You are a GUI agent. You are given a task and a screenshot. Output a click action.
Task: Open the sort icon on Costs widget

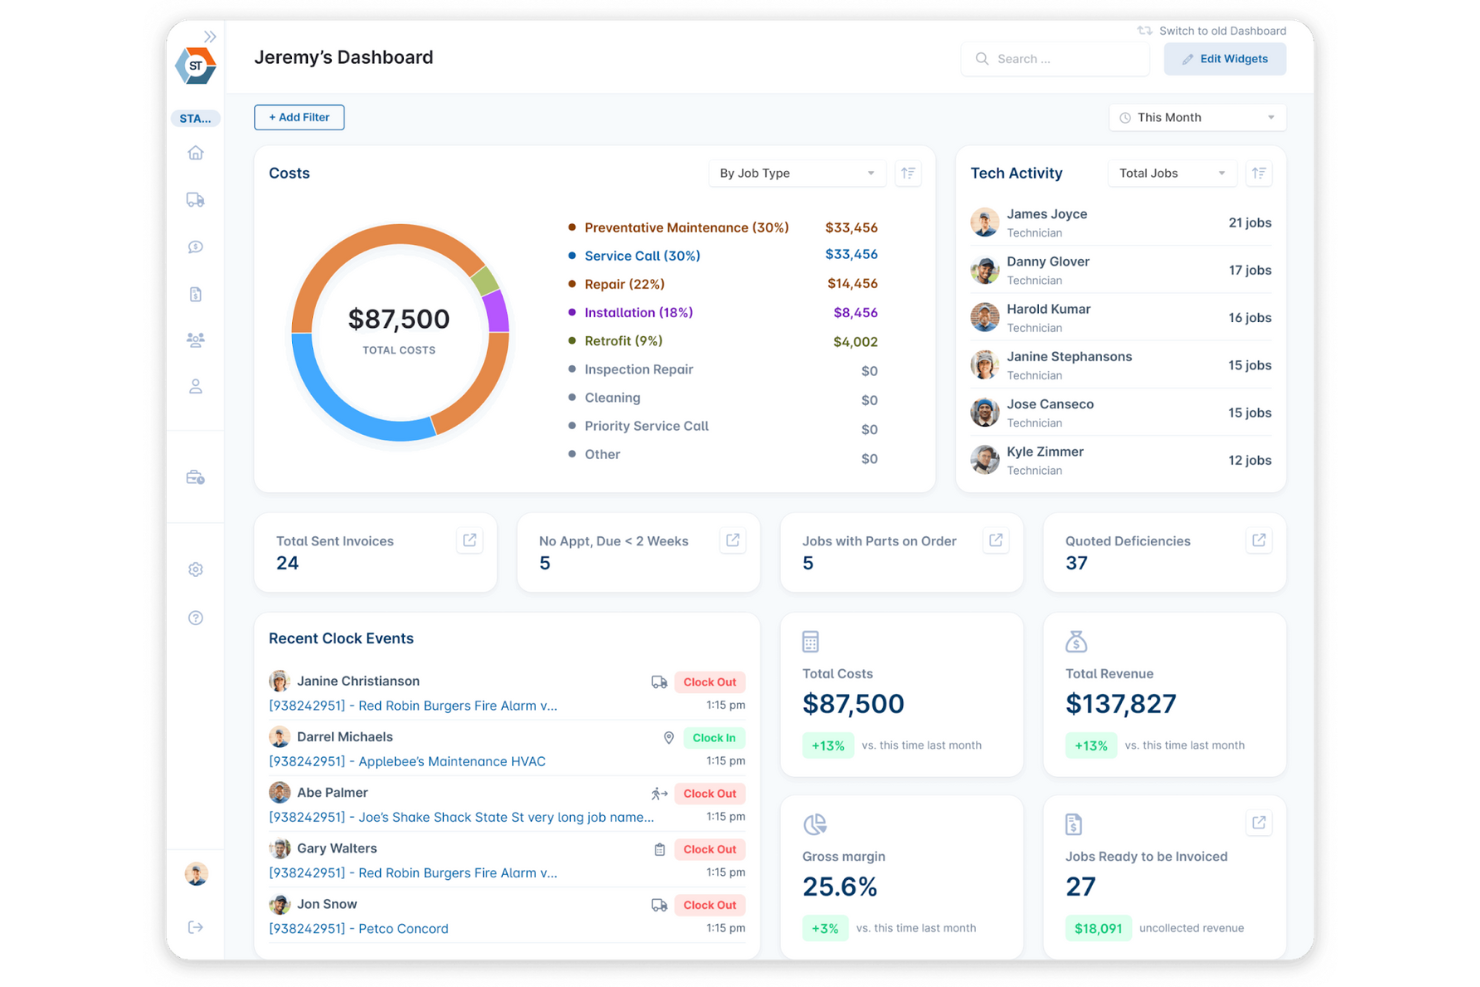pos(908,173)
